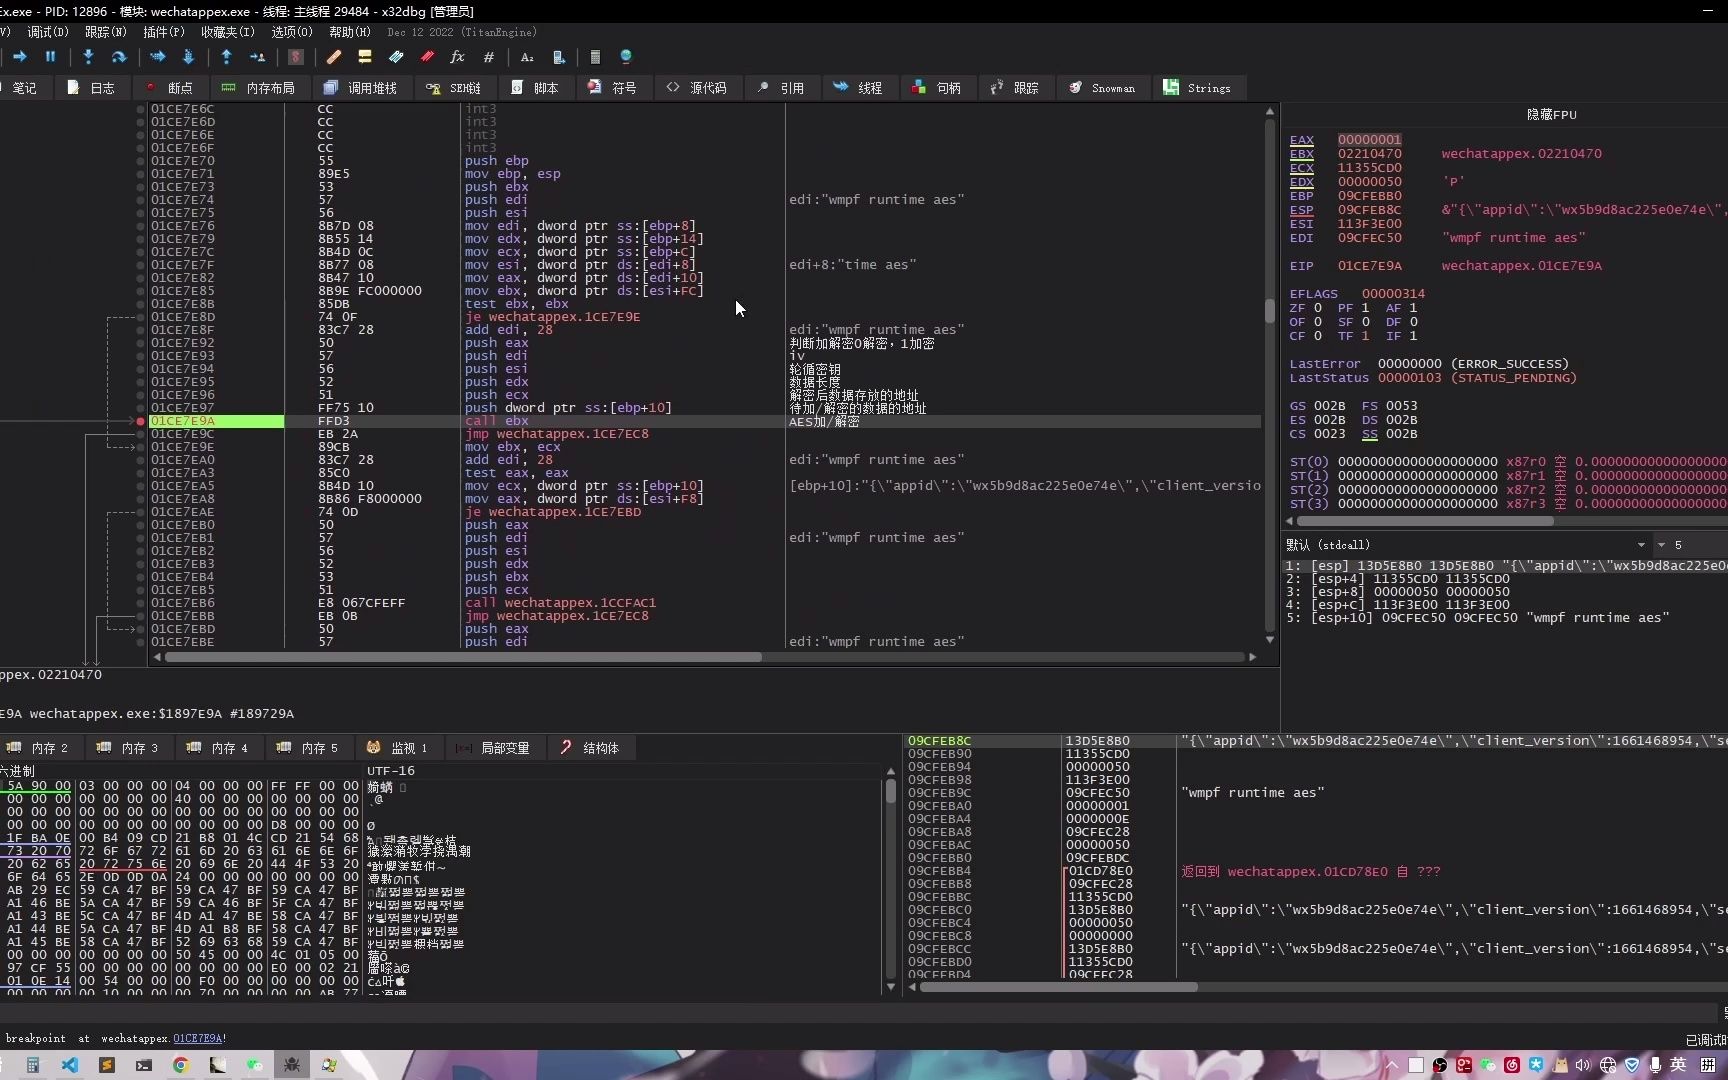Open the argument count spinner dropdown arrow
This screenshot has height=1080, width=1728.
point(1662,545)
